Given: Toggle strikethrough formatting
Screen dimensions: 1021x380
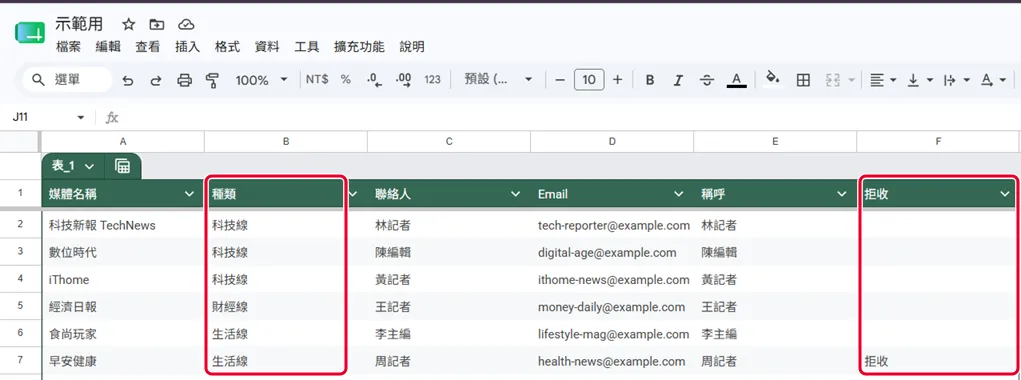Looking at the screenshot, I should tap(706, 80).
